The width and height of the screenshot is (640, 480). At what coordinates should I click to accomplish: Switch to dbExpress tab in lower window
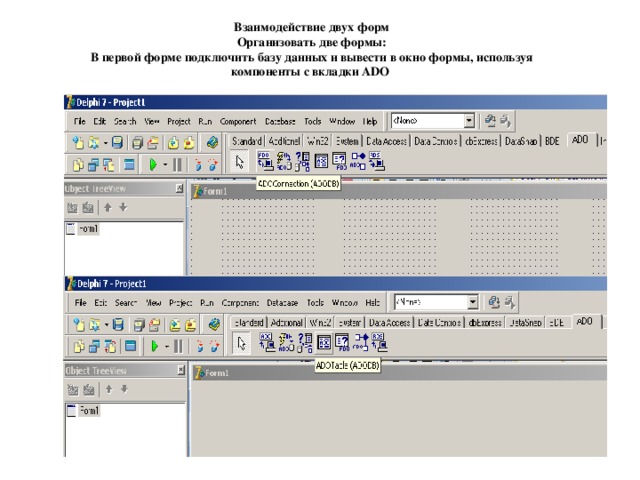485,322
